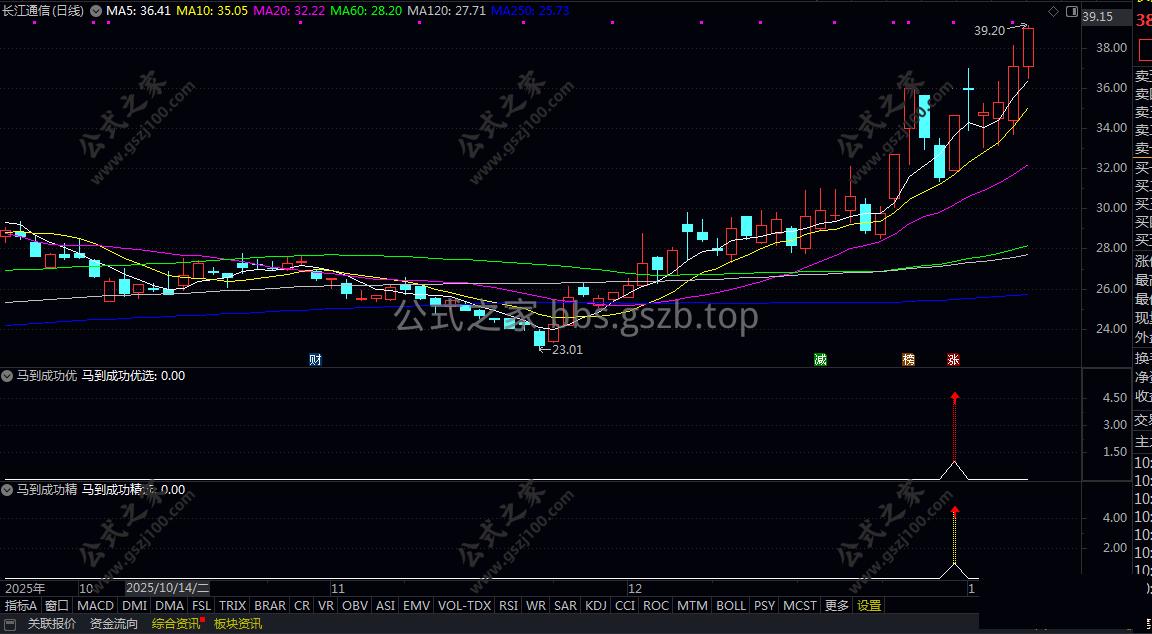Viewport: 1152px width, 634px height.
Task: Click the MA60: 28.20 value
Action: pos(366,11)
